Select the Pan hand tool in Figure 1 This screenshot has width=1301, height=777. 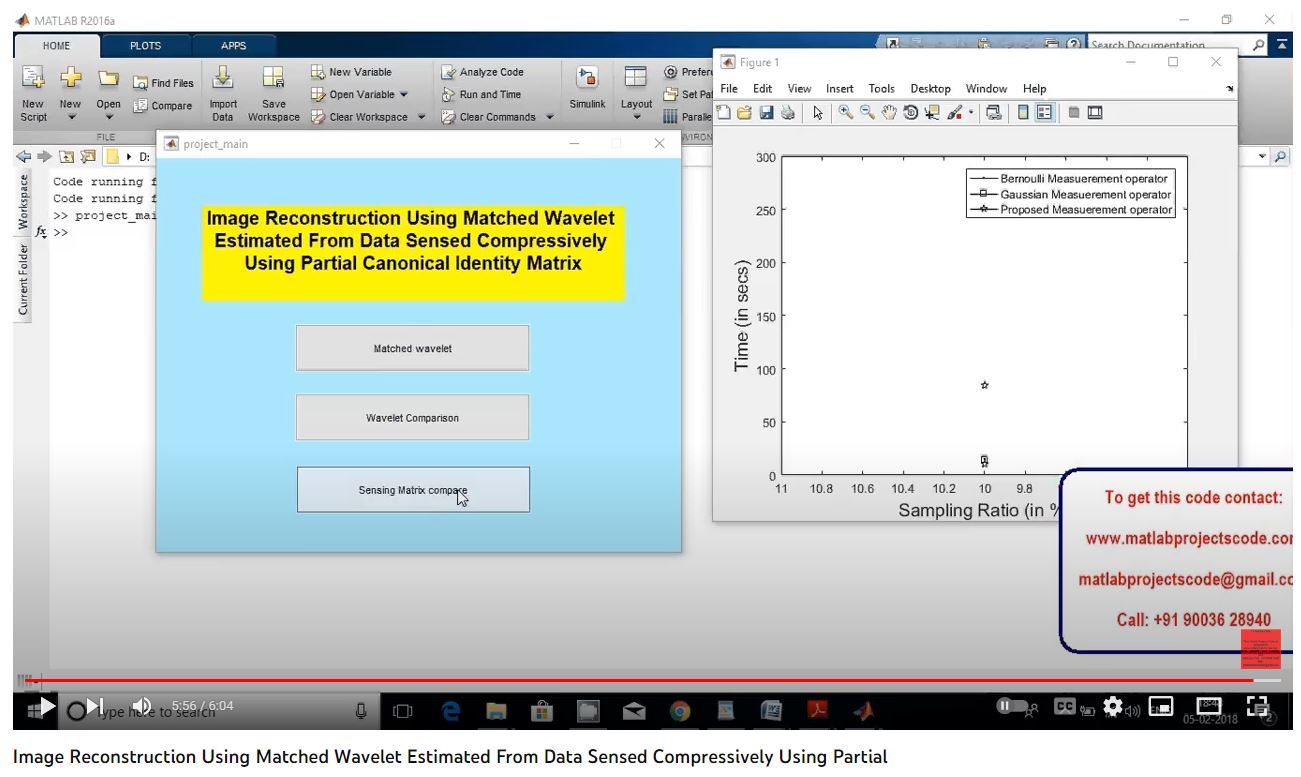pyautogui.click(x=889, y=113)
